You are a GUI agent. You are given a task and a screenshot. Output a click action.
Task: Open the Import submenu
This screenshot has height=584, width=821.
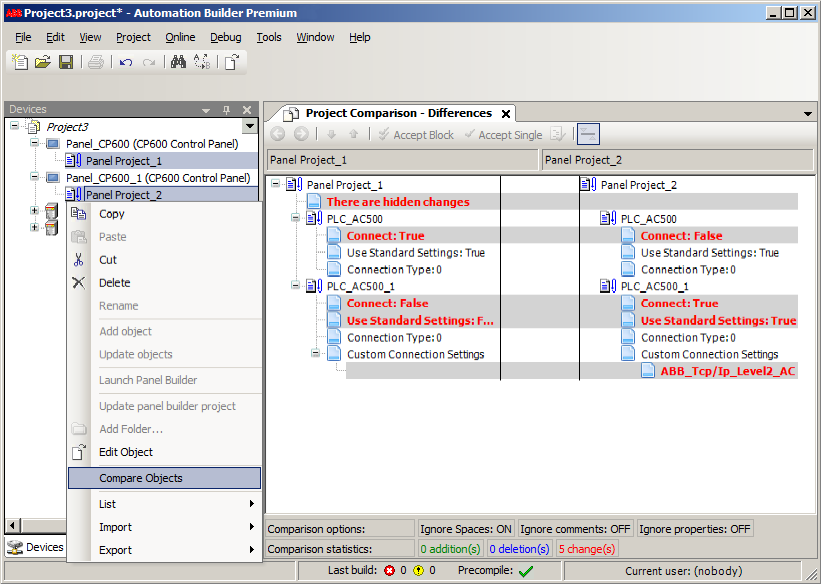165,527
